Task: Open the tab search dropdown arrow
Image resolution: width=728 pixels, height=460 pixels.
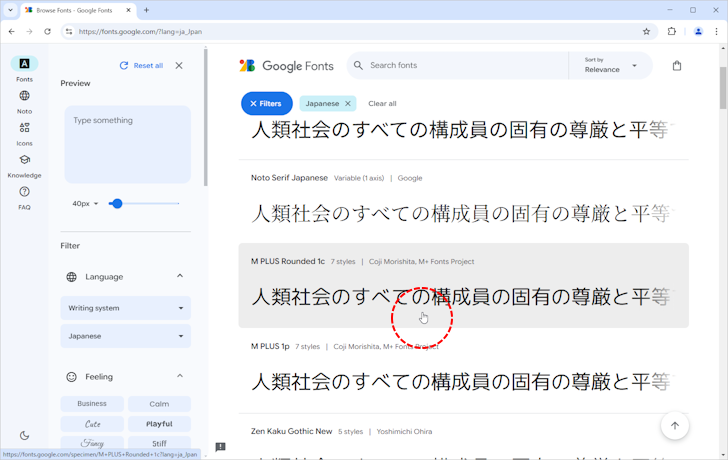Action: (x=10, y=10)
